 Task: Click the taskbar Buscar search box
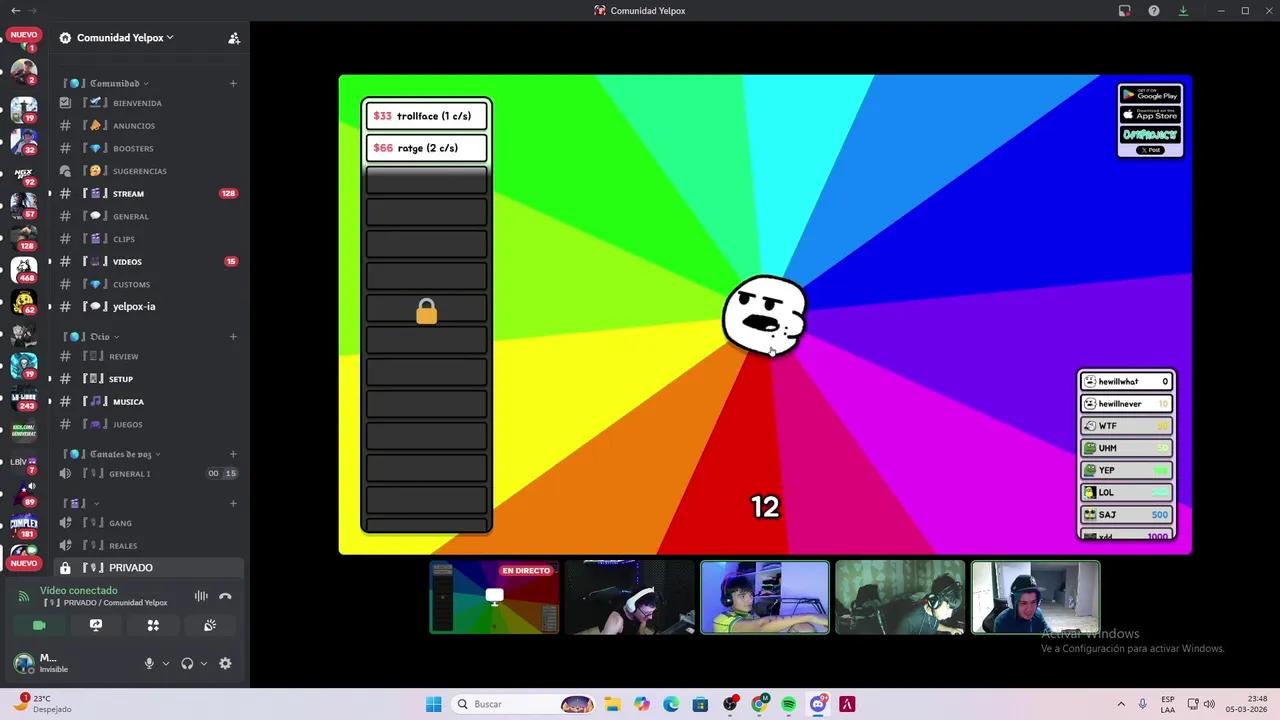[525, 704]
